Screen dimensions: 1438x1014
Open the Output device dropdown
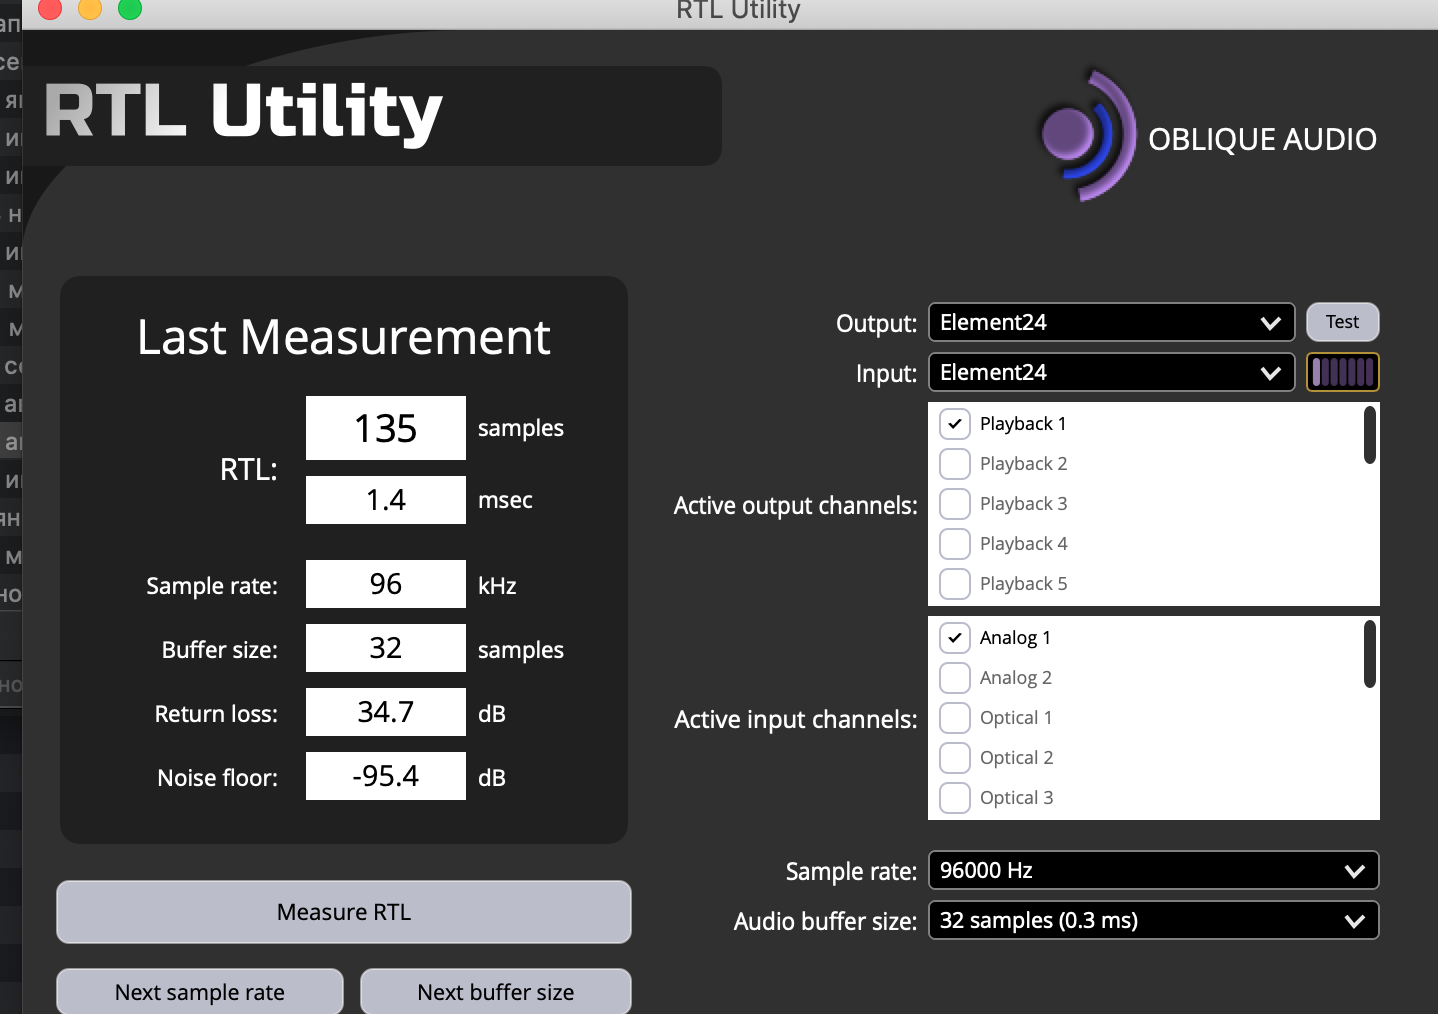pos(1112,322)
